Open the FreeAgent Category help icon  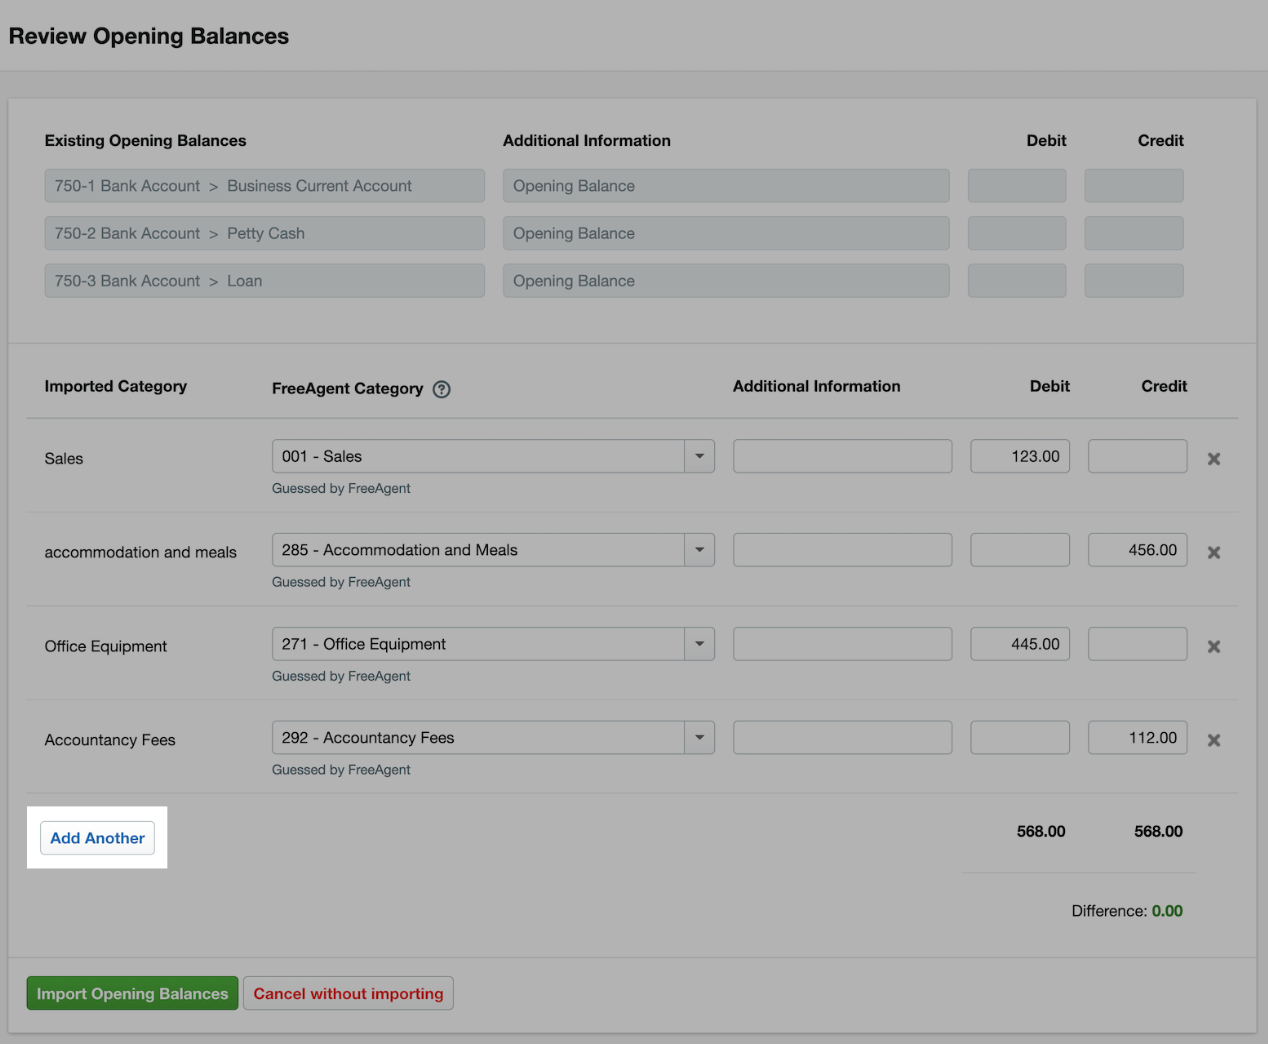point(441,389)
